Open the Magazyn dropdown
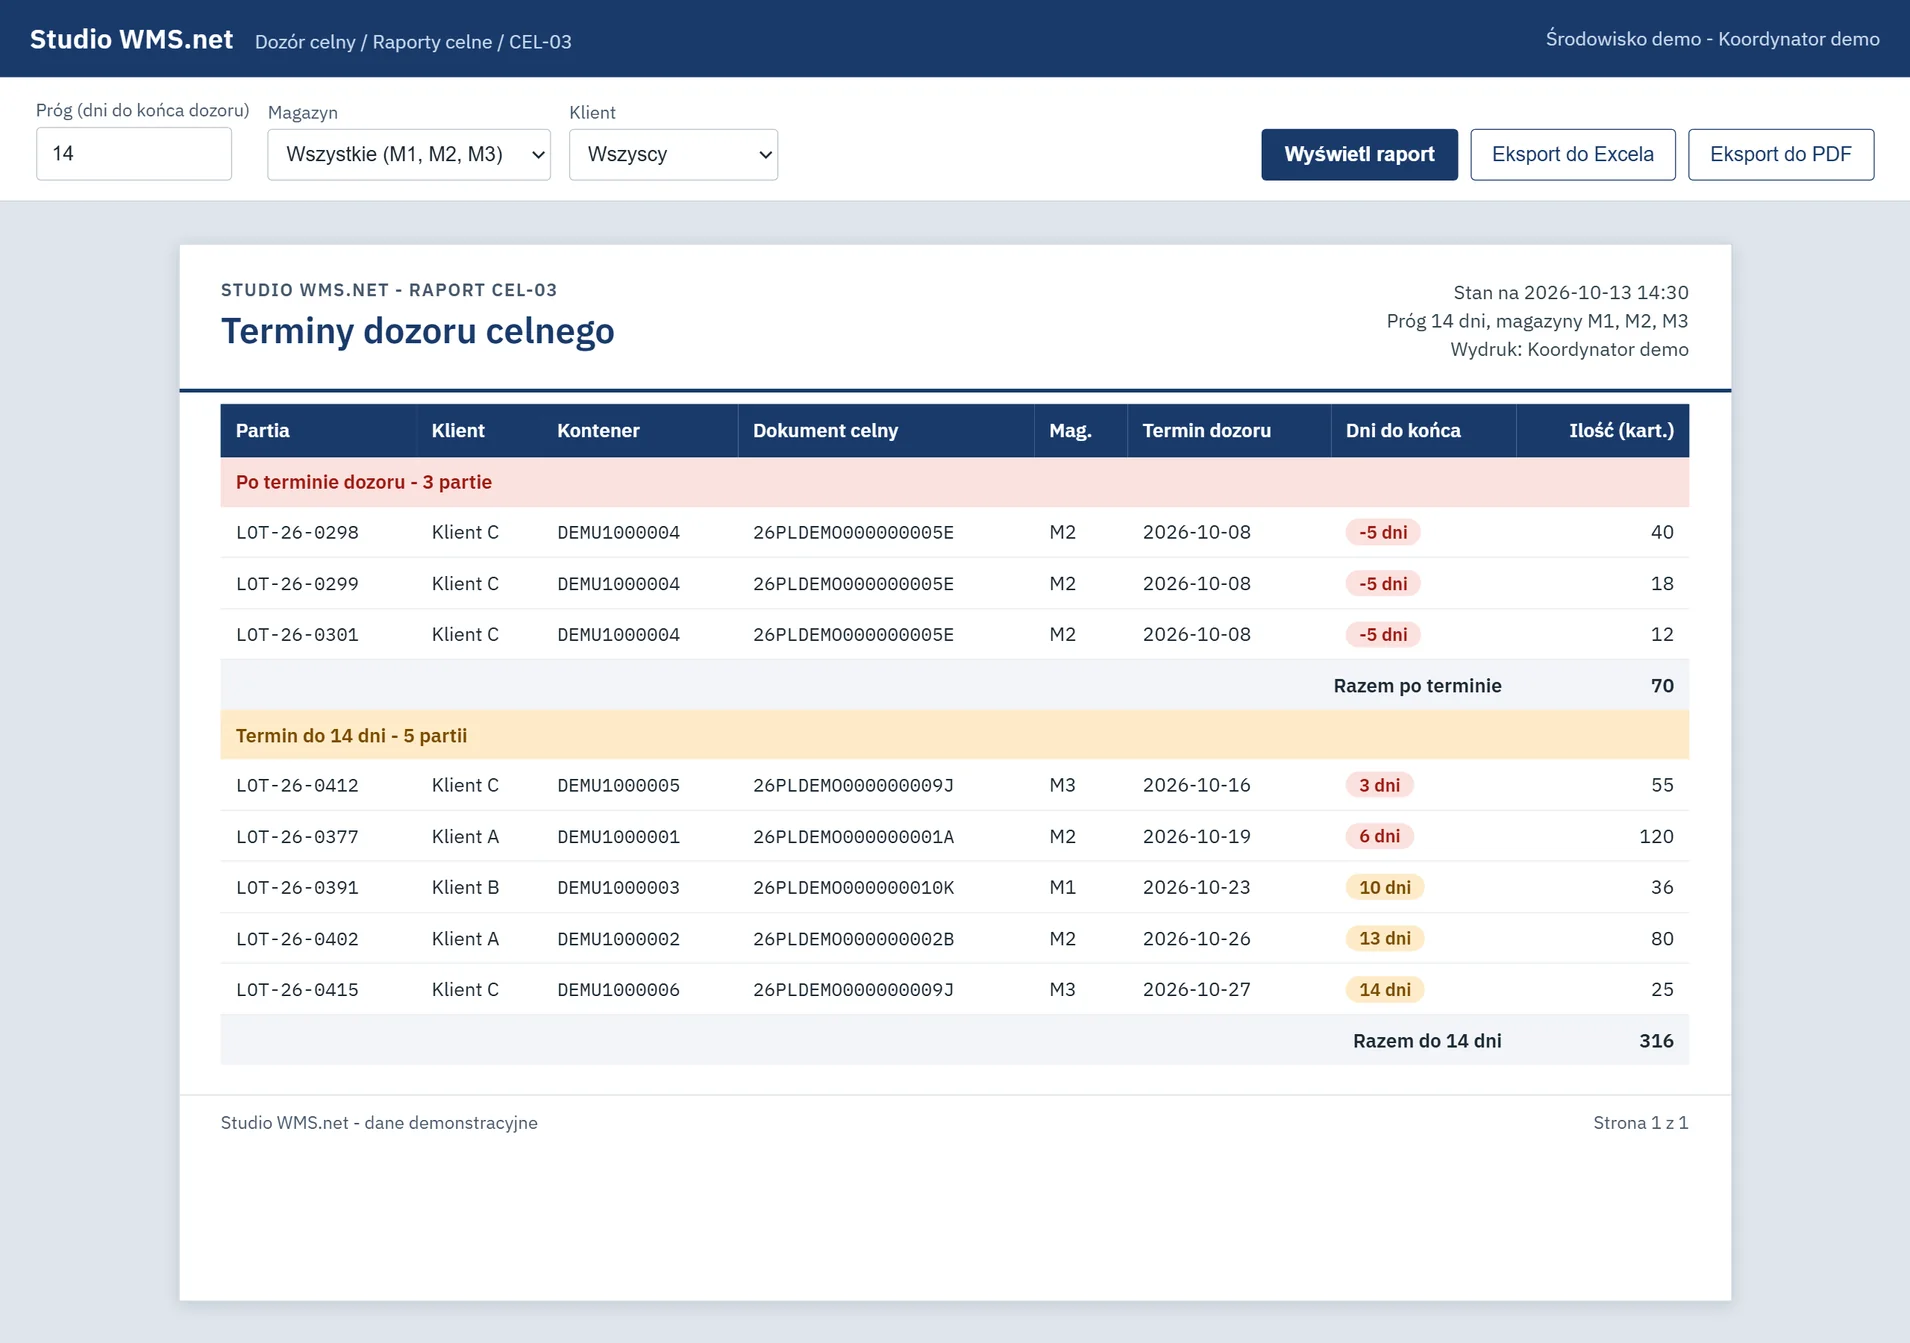This screenshot has height=1343, width=1910. (x=409, y=154)
